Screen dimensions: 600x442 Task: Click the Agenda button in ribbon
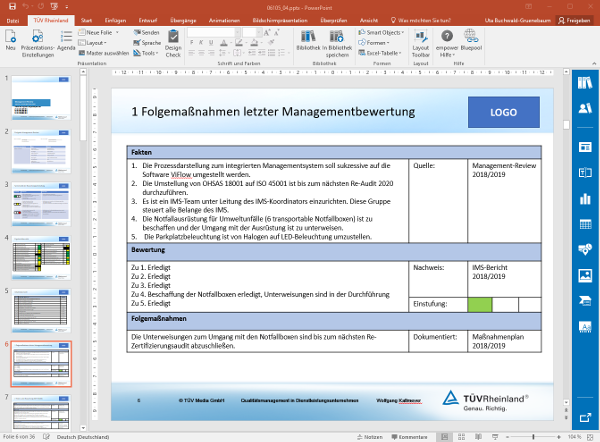point(66,40)
